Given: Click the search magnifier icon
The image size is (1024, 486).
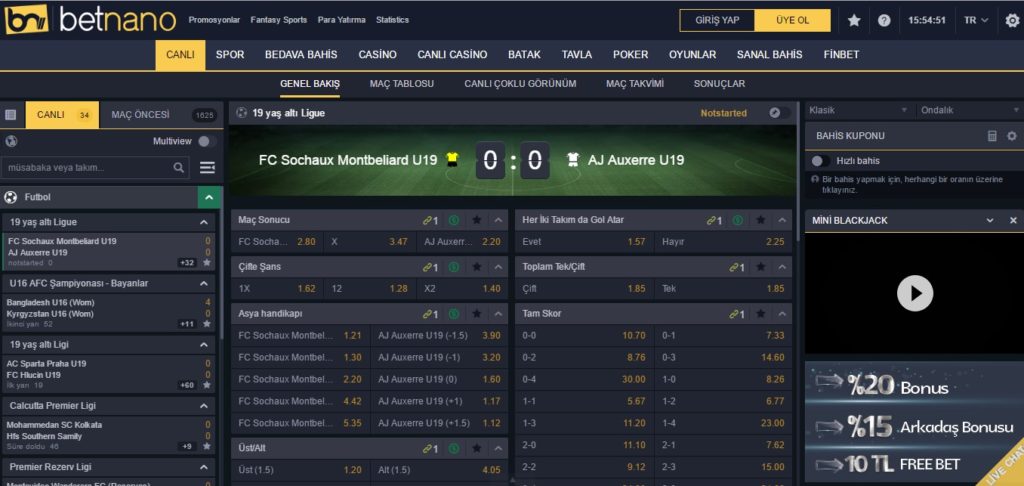Looking at the screenshot, I should (179, 168).
